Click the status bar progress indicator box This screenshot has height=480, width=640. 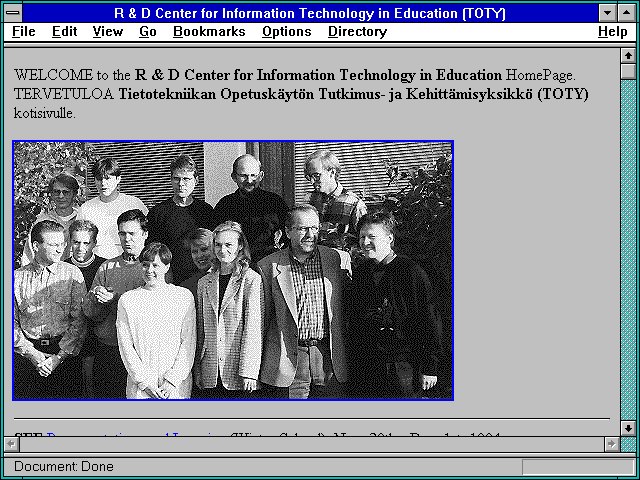pos(578,467)
